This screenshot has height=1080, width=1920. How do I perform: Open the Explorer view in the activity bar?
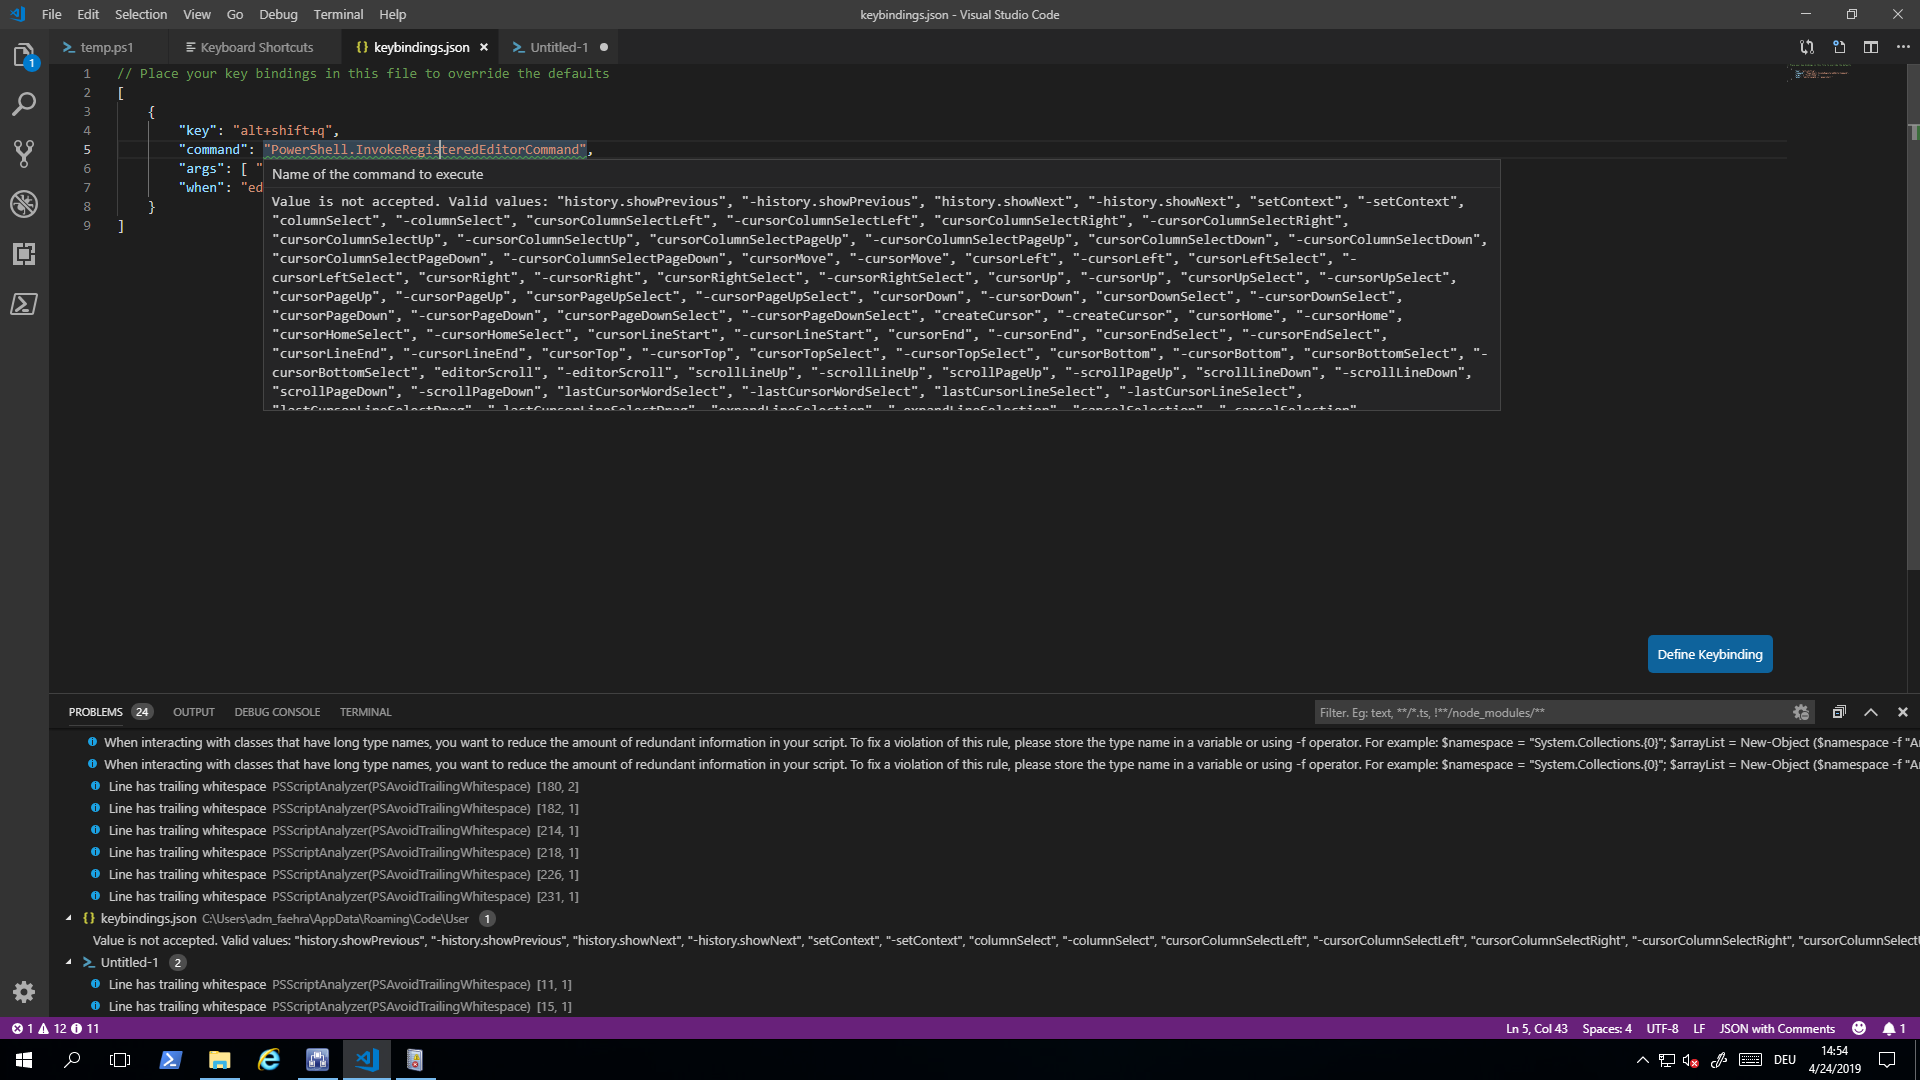tap(24, 55)
